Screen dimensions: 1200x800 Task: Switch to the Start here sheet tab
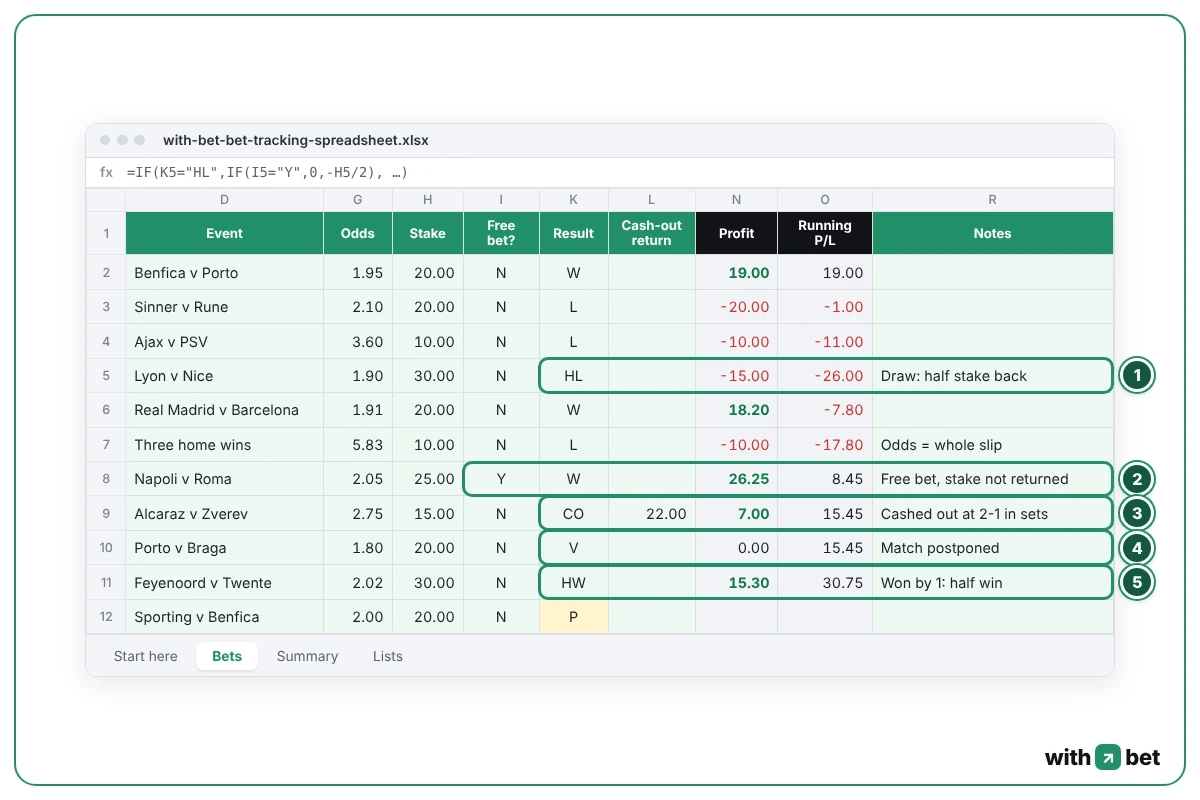pyautogui.click(x=146, y=656)
